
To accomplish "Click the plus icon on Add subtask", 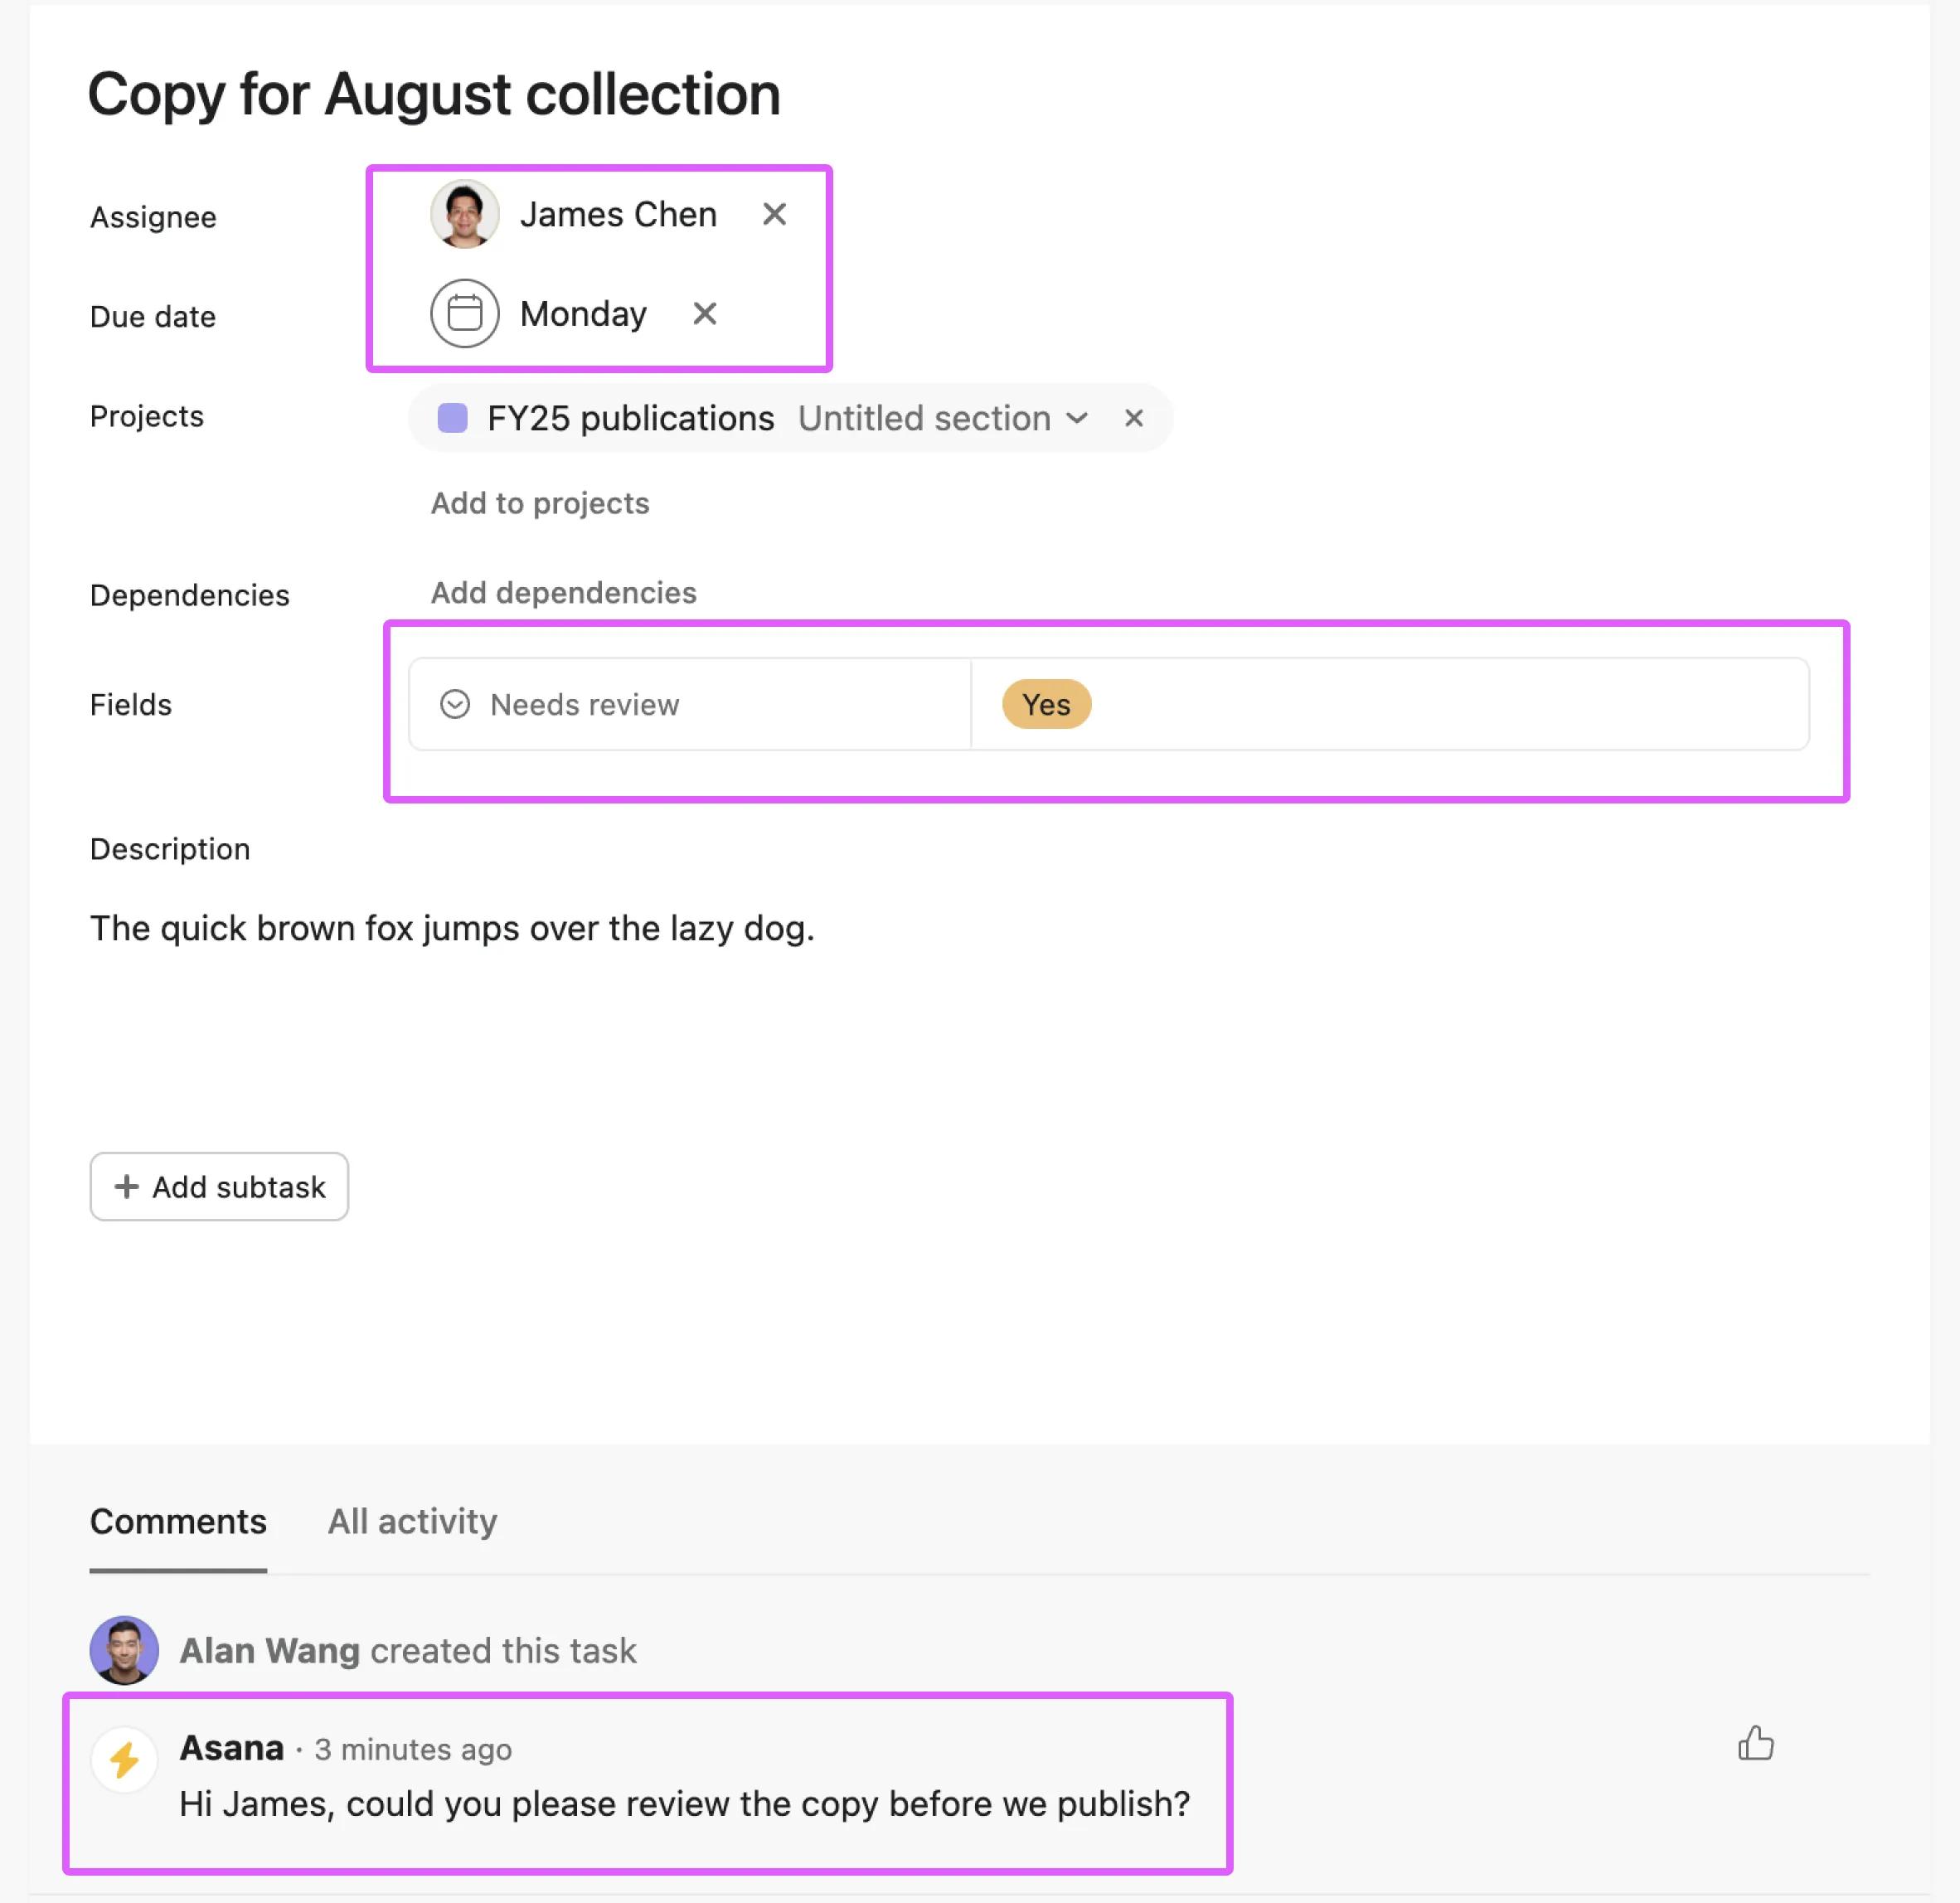I will pos(127,1187).
